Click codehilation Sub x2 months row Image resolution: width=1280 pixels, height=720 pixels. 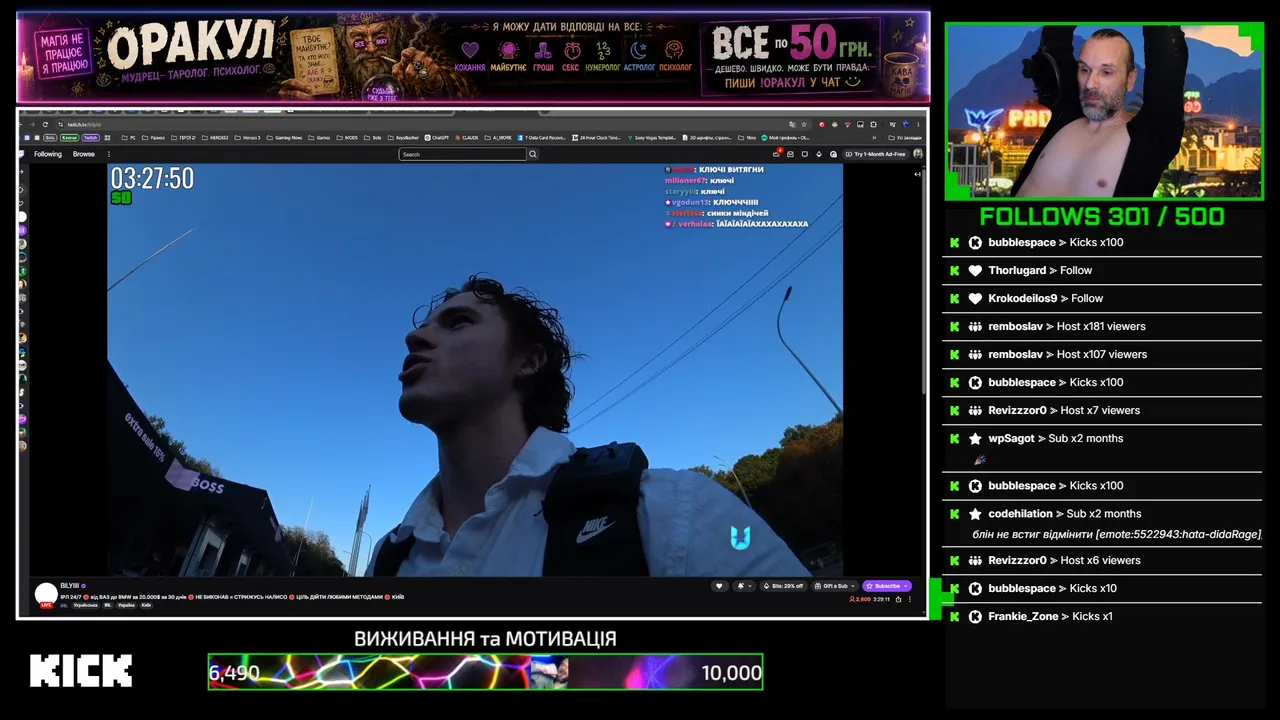pos(1102,523)
